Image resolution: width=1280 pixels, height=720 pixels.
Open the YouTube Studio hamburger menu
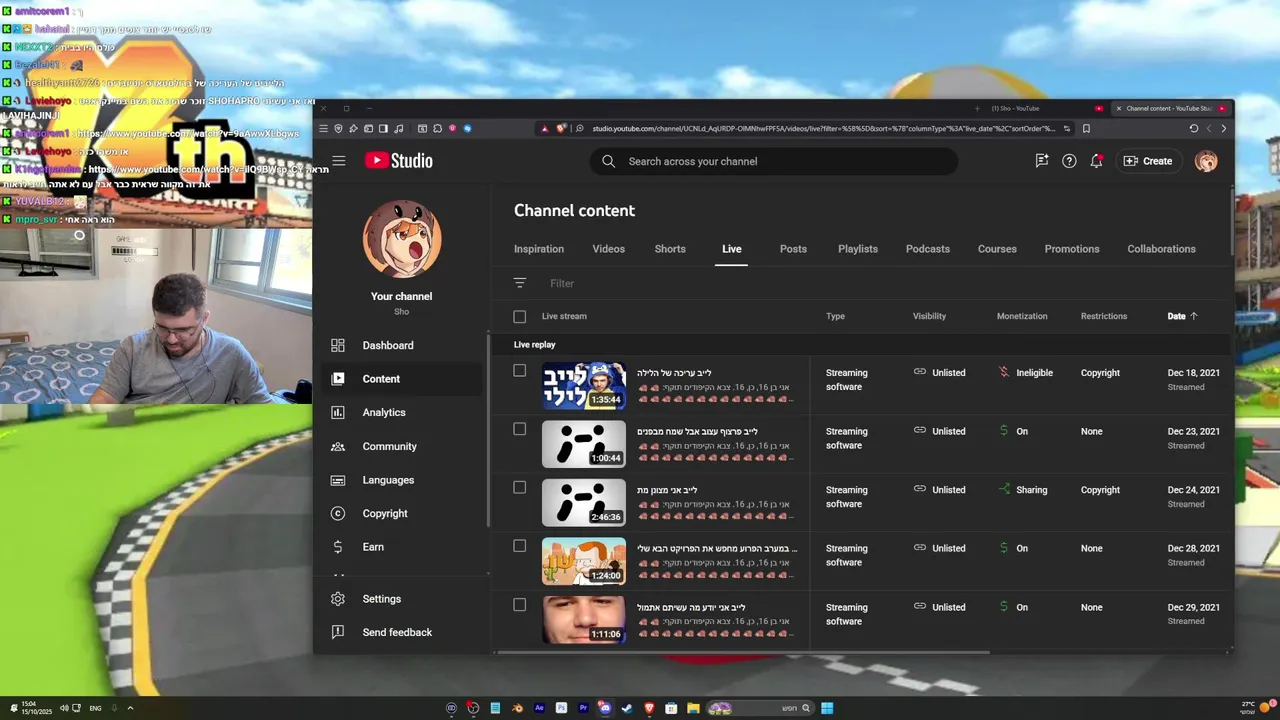point(339,161)
